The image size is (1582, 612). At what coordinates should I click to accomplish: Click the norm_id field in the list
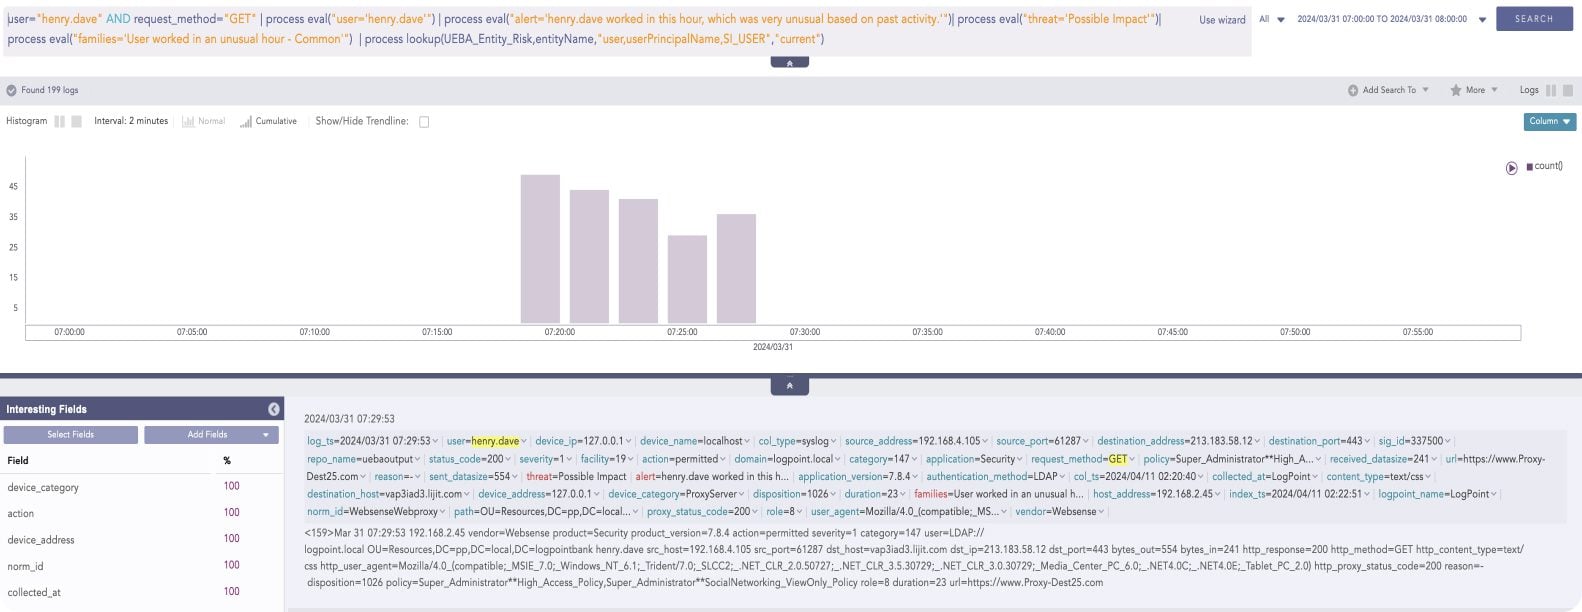pos(26,565)
